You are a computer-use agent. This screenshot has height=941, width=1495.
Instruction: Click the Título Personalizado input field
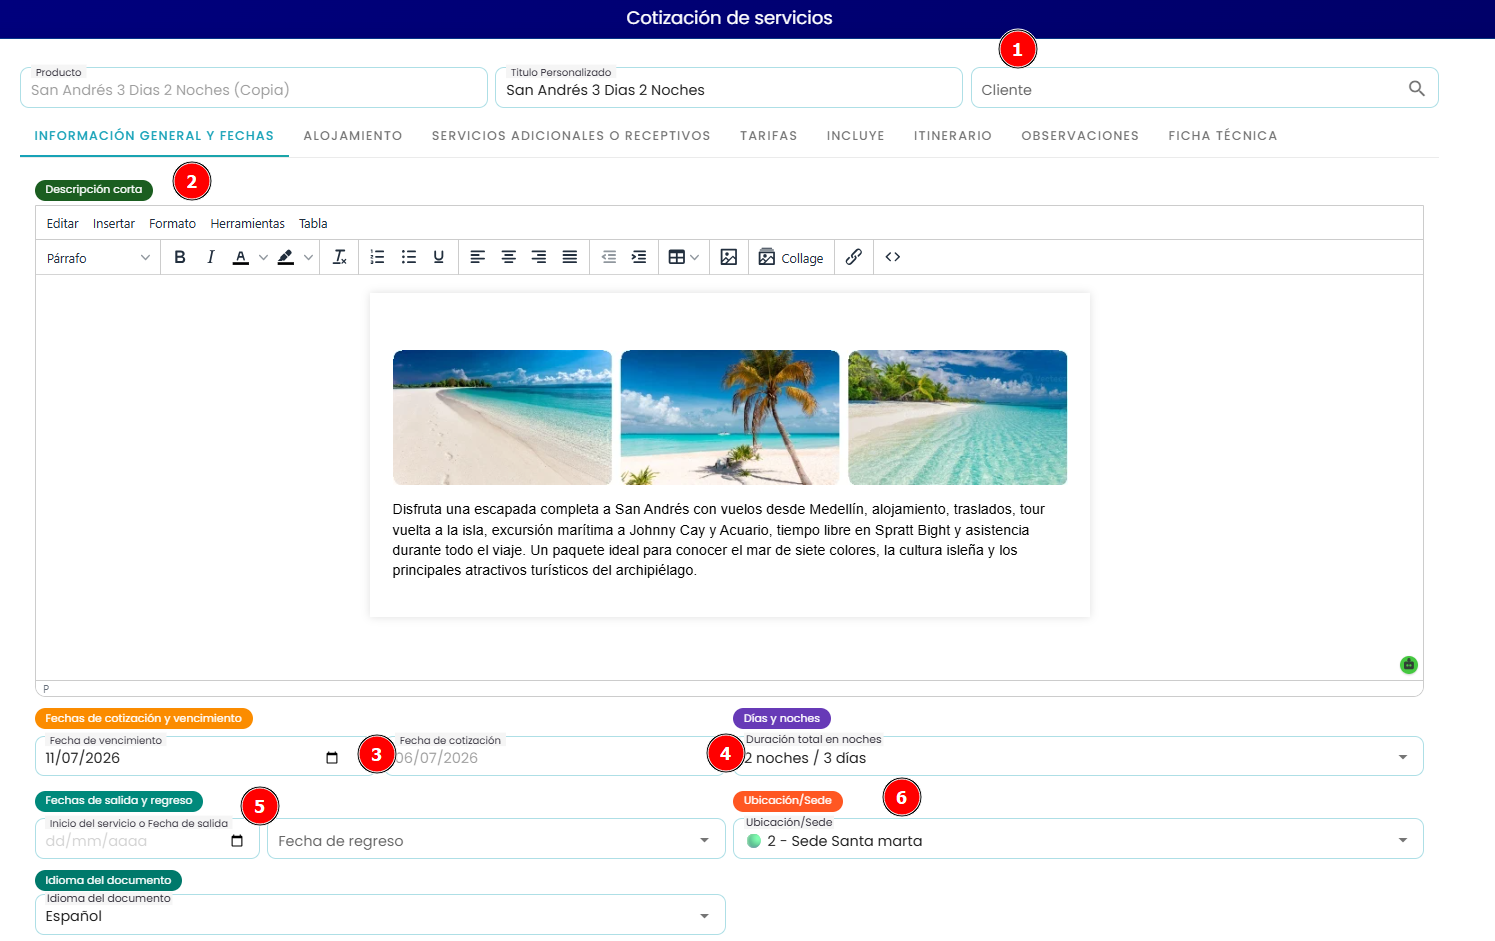(x=729, y=89)
